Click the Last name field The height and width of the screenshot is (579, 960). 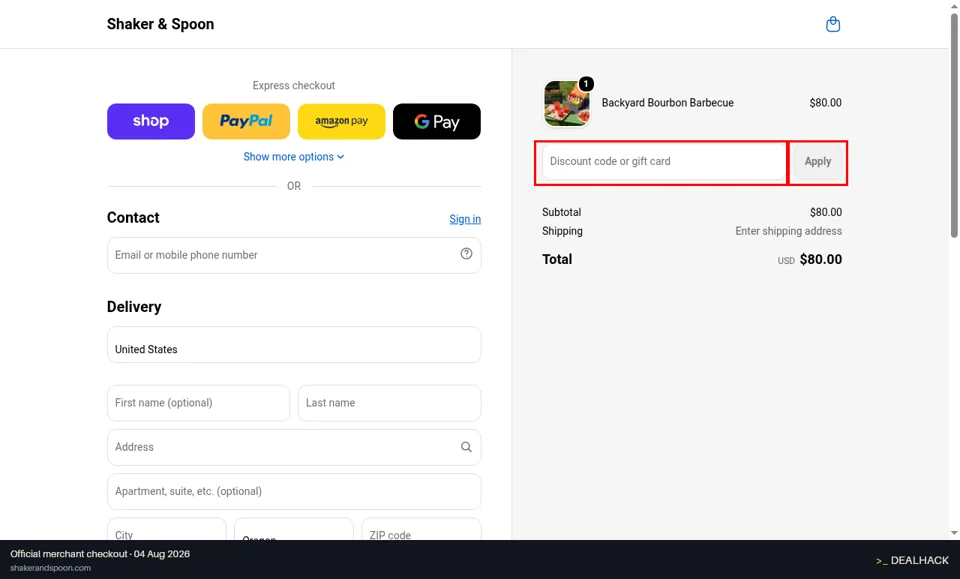click(x=389, y=403)
